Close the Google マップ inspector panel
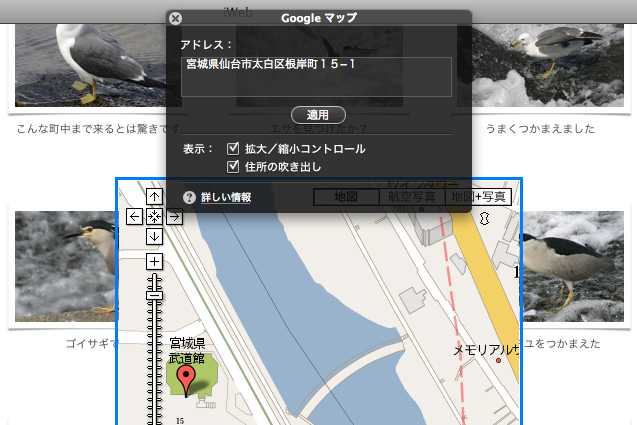The width and height of the screenshot is (637, 425). 176,18
